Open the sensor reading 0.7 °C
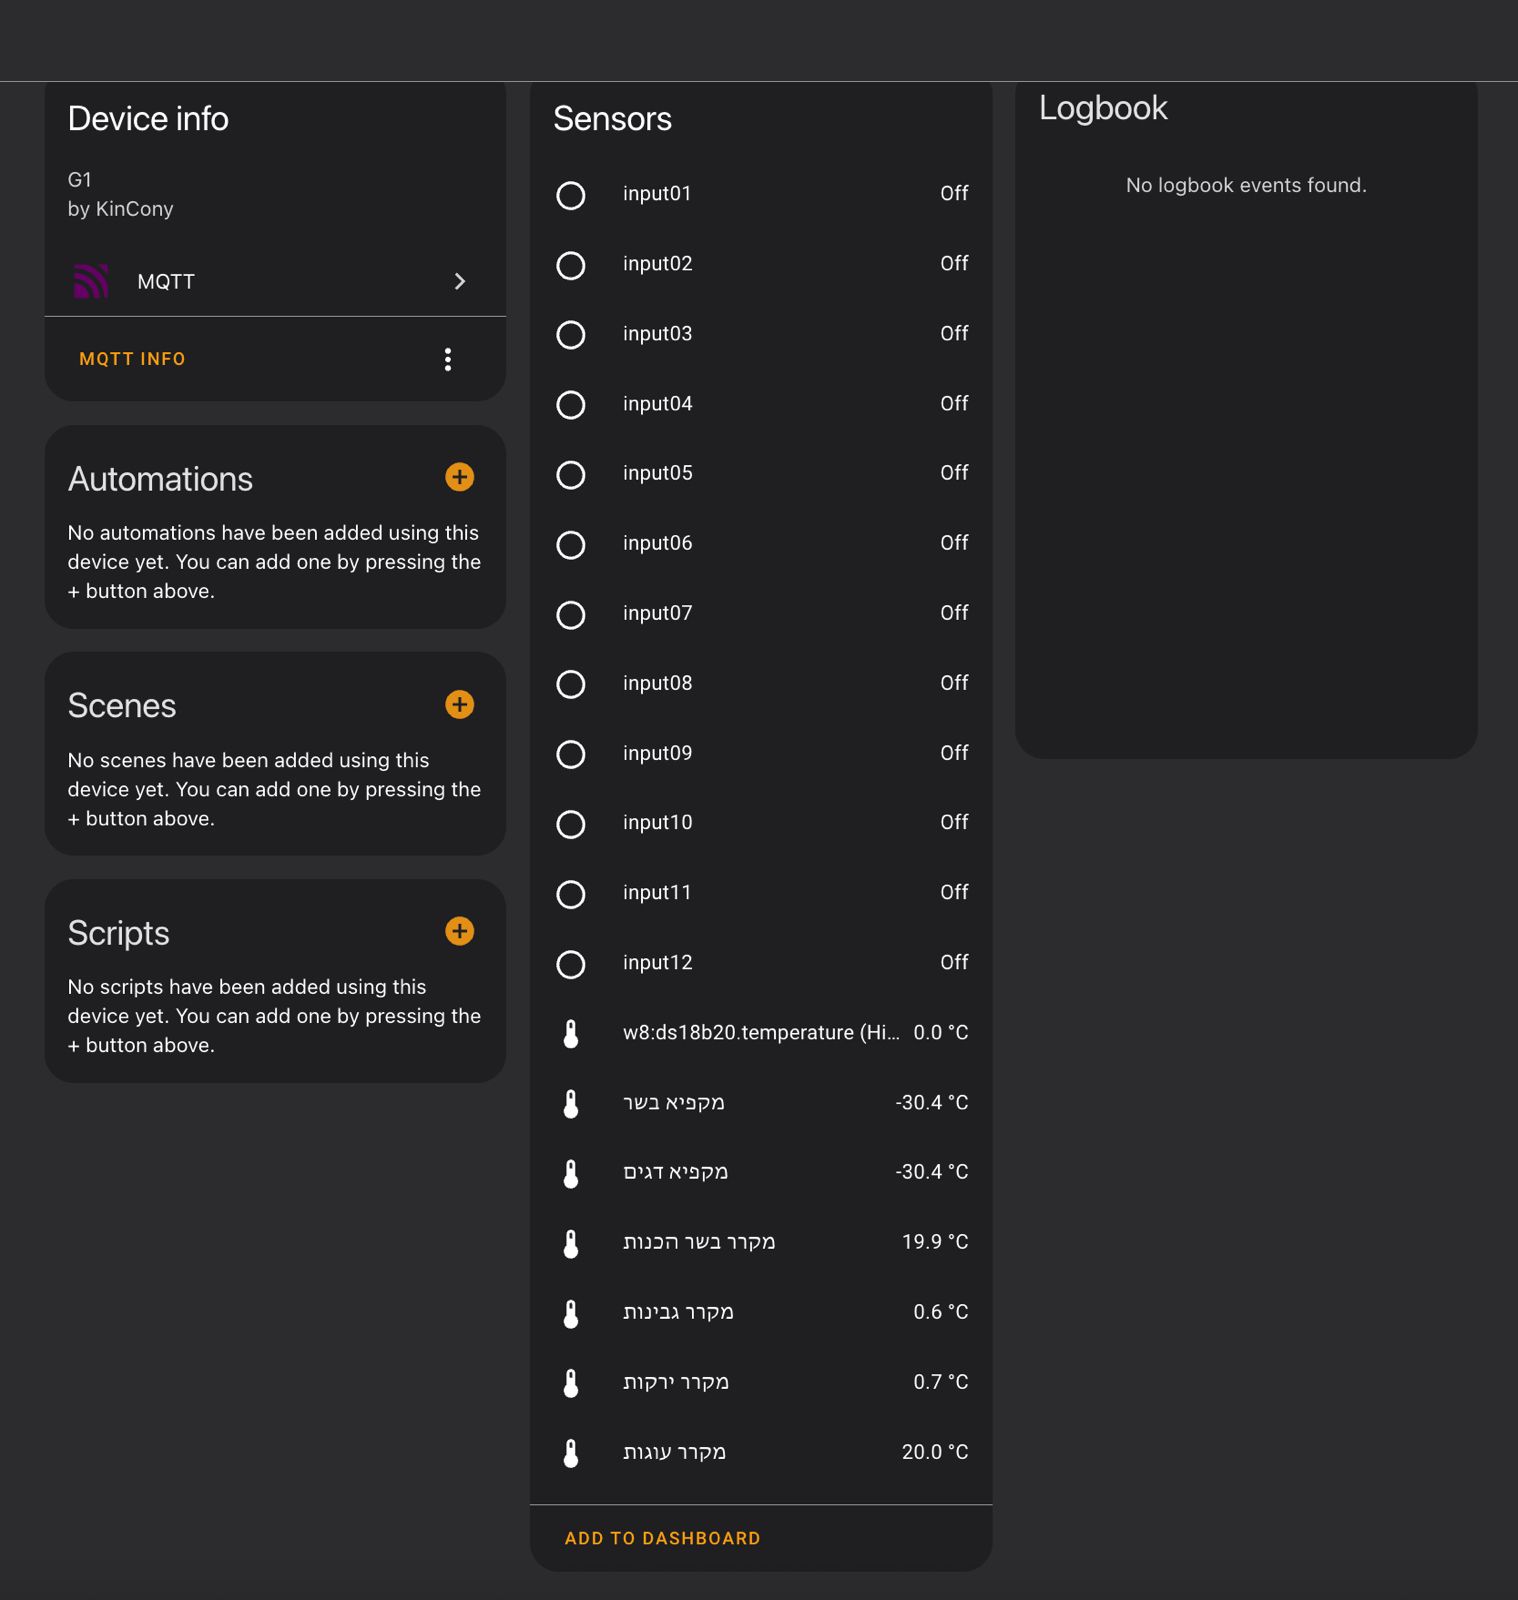The width and height of the screenshot is (1518, 1600). coord(940,1382)
